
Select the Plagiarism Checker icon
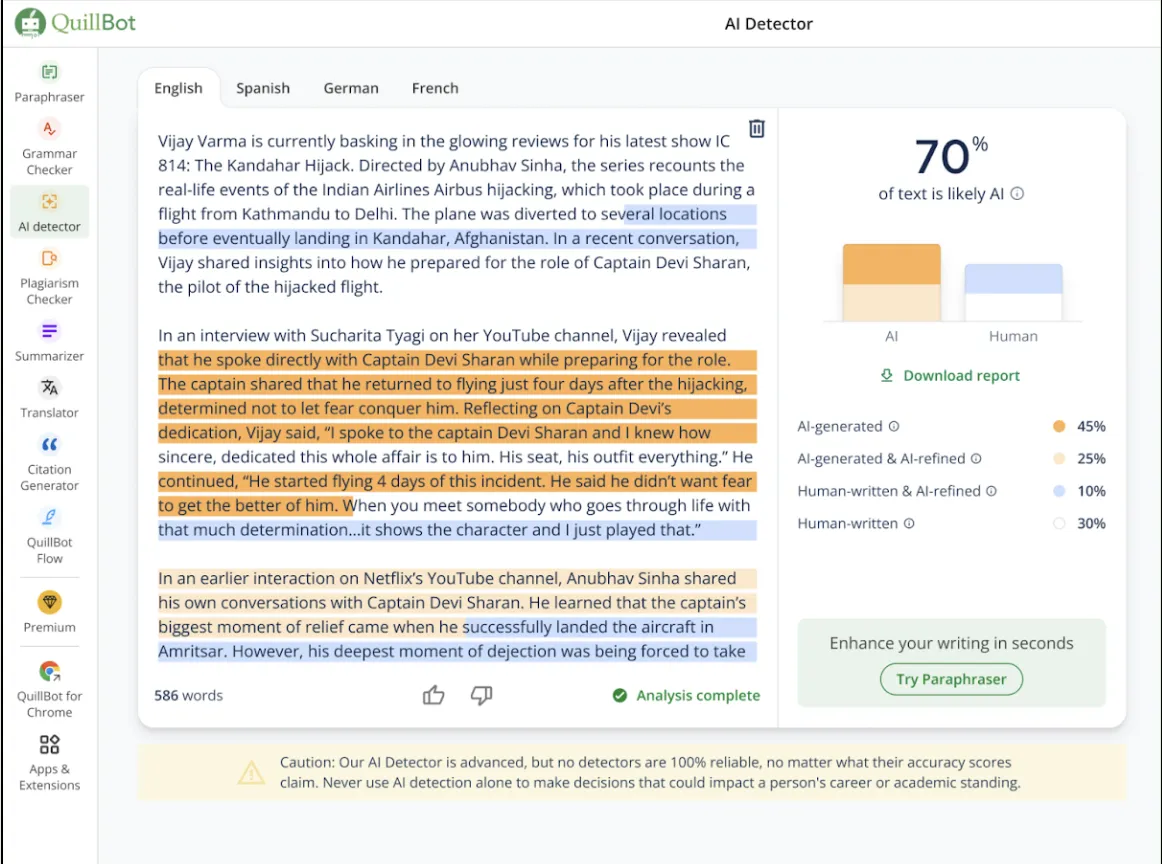click(49, 259)
